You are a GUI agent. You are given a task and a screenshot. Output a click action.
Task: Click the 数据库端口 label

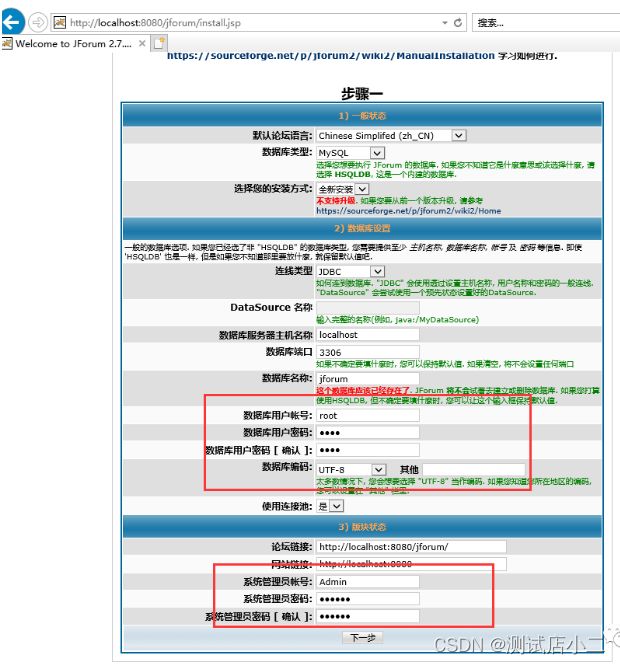point(289,352)
